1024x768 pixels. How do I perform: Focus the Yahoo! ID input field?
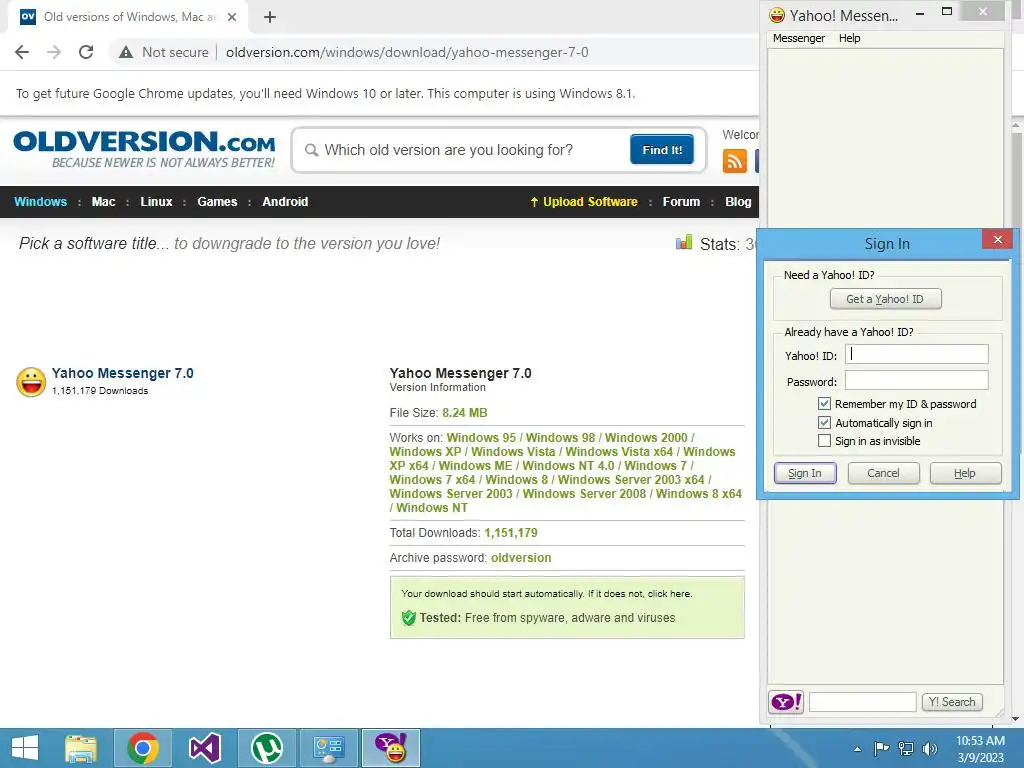point(916,354)
